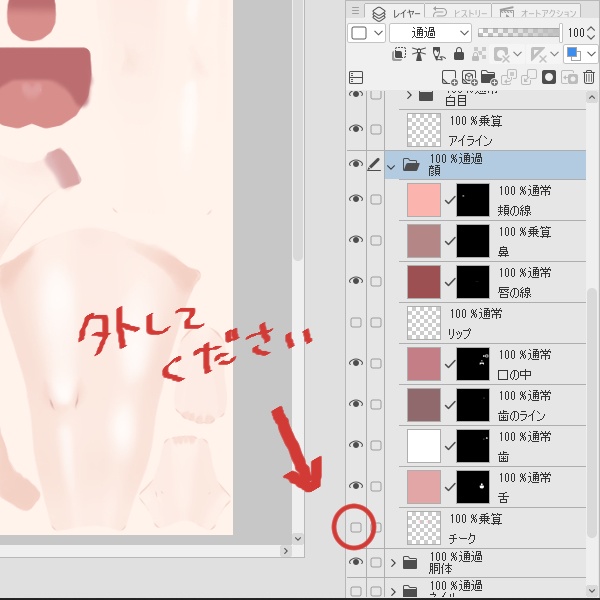600x600 pixels.
Task: Select the mask thumbnail of 口の中
Action: tap(473, 364)
